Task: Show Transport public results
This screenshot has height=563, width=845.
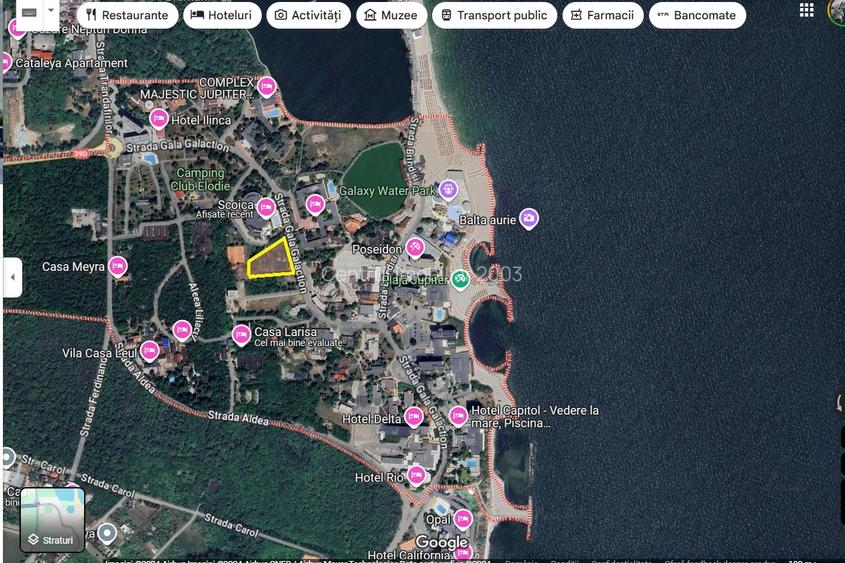Action: pyautogui.click(x=494, y=15)
